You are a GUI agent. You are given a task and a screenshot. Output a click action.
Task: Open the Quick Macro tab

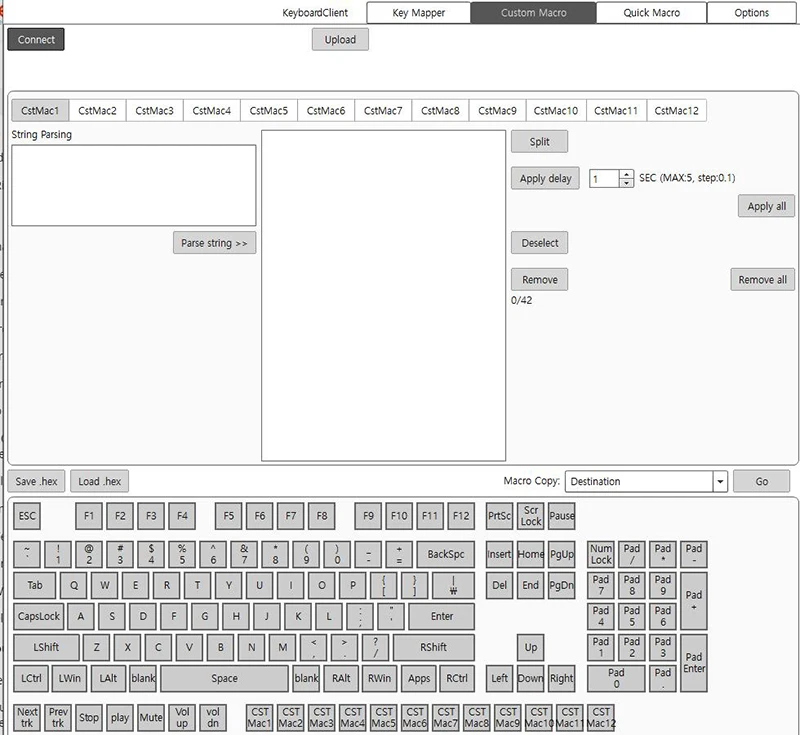[651, 13]
